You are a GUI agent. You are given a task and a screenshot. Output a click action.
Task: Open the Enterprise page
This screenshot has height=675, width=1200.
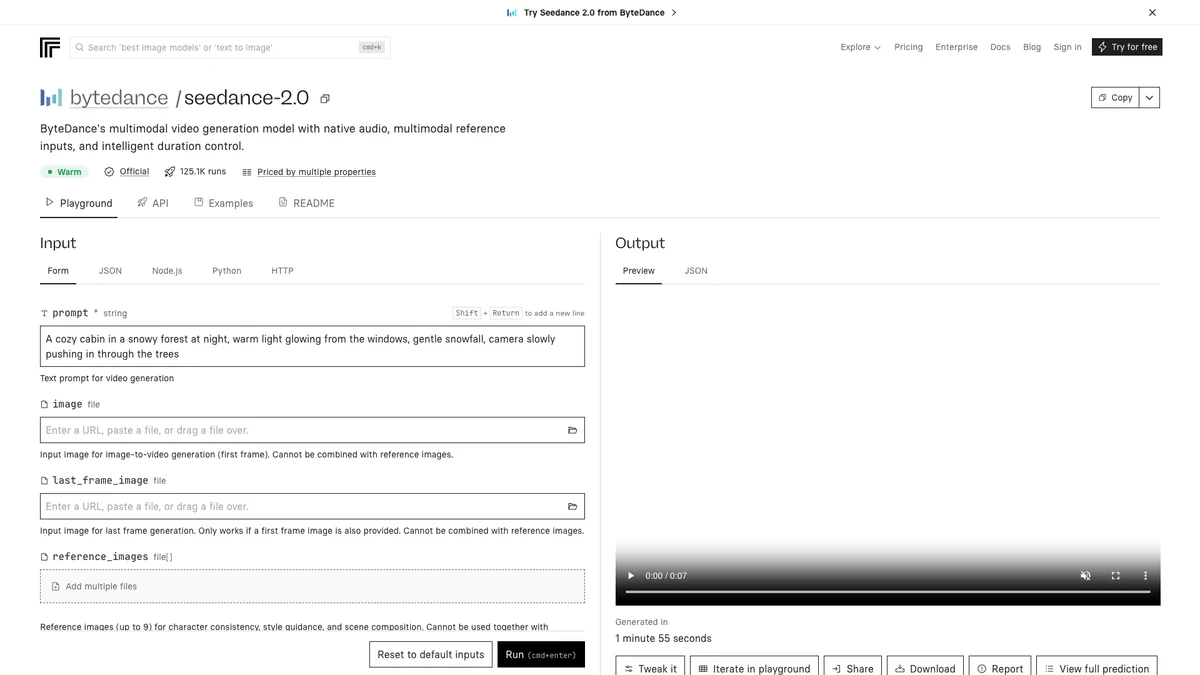tap(957, 47)
